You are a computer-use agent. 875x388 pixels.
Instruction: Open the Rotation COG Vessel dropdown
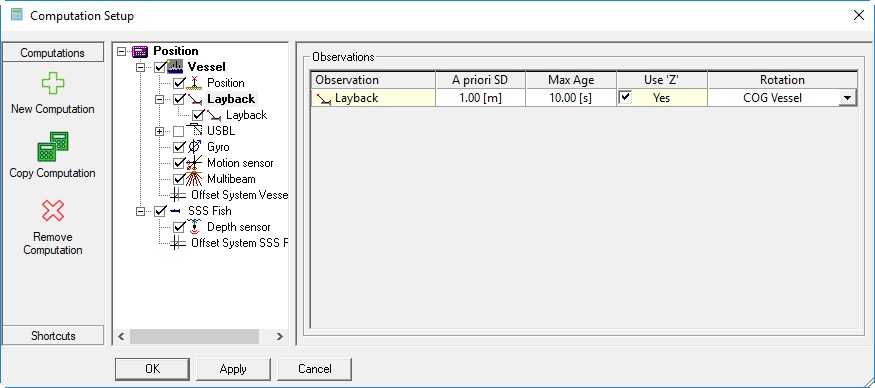tap(847, 98)
